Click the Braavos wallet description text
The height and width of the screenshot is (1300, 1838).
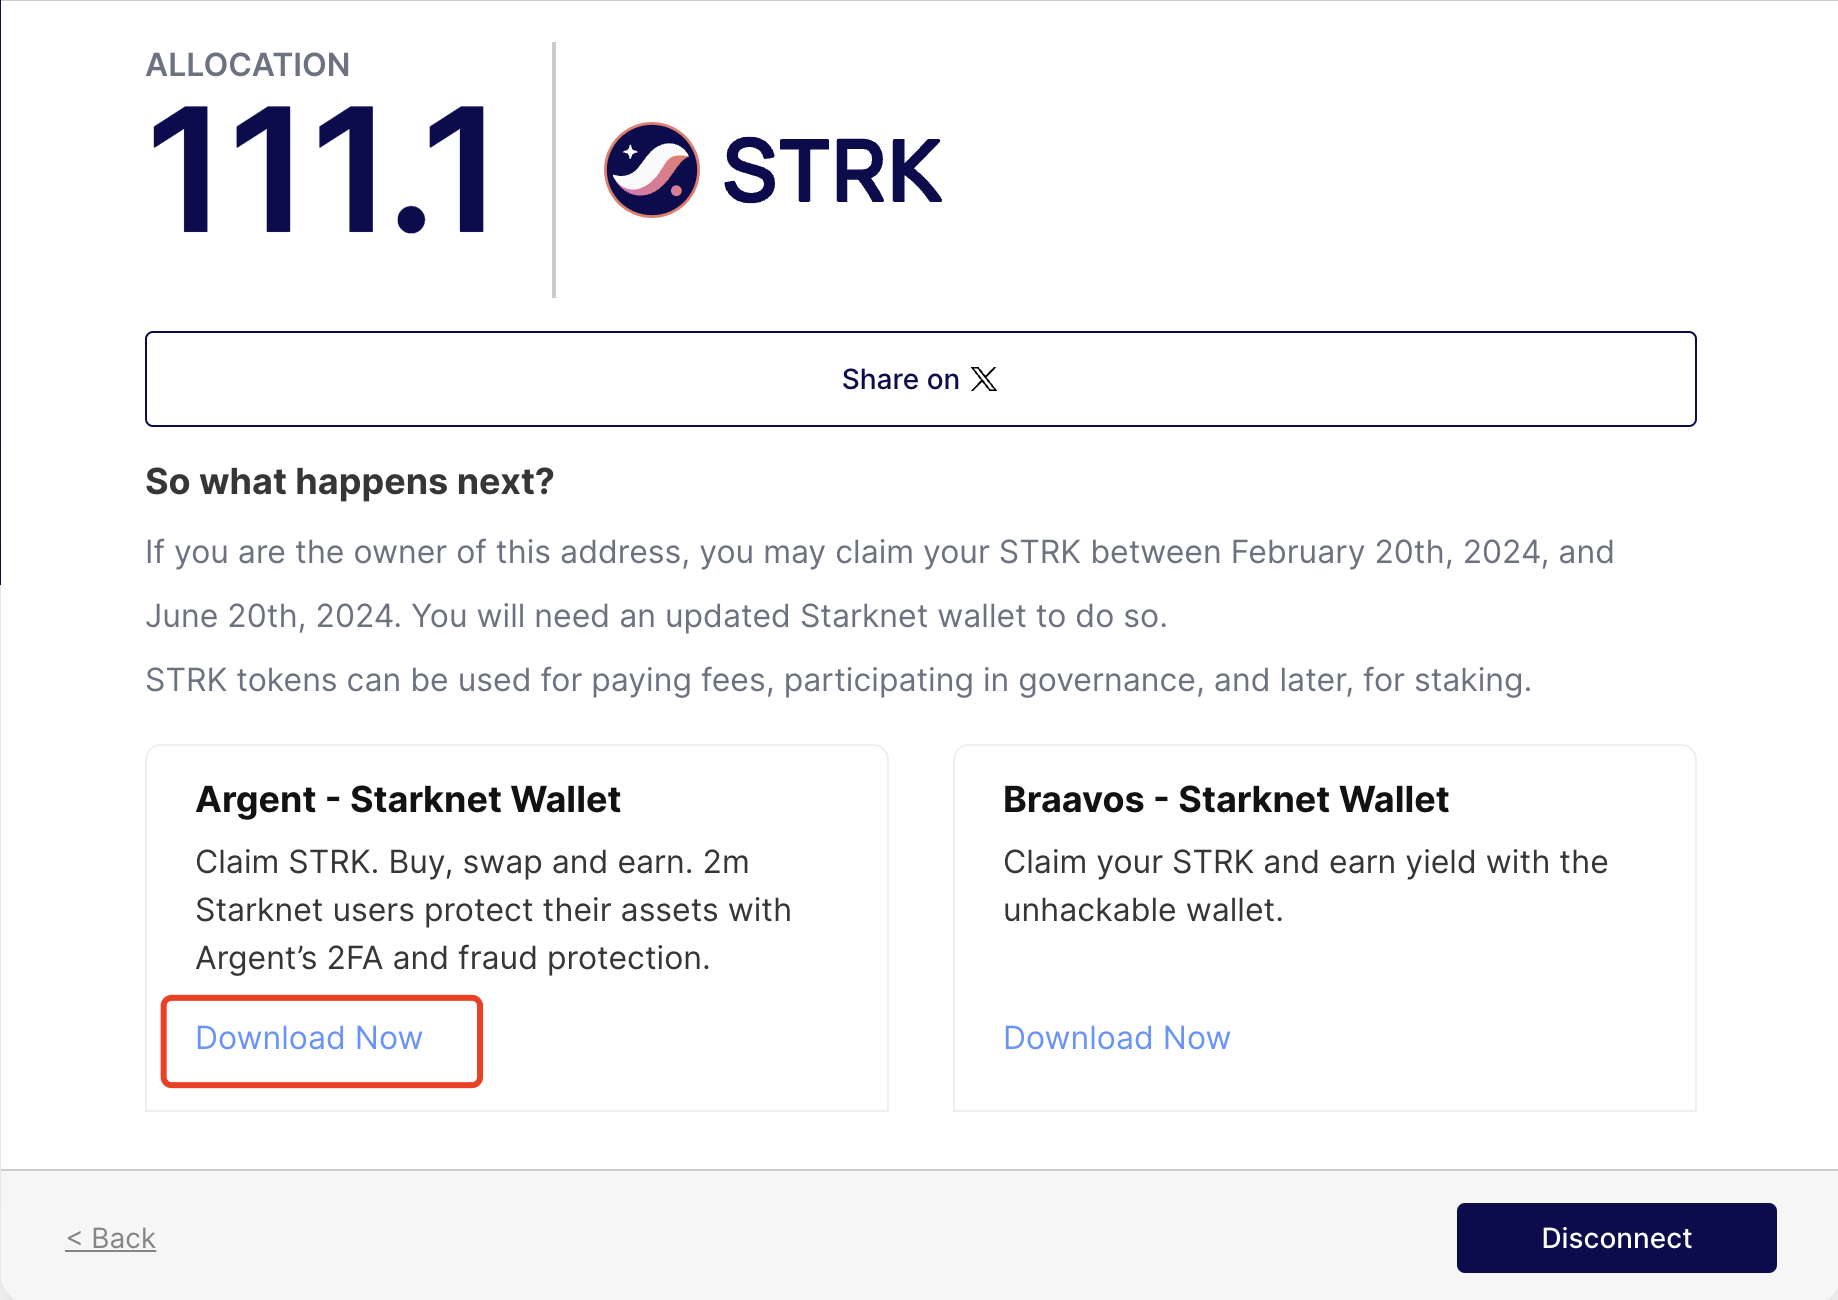[x=1304, y=885]
